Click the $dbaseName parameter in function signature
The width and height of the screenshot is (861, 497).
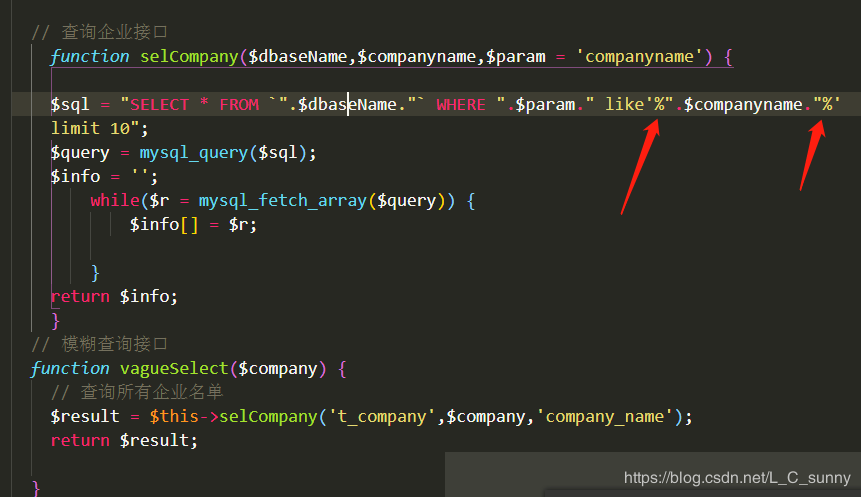click(298, 57)
